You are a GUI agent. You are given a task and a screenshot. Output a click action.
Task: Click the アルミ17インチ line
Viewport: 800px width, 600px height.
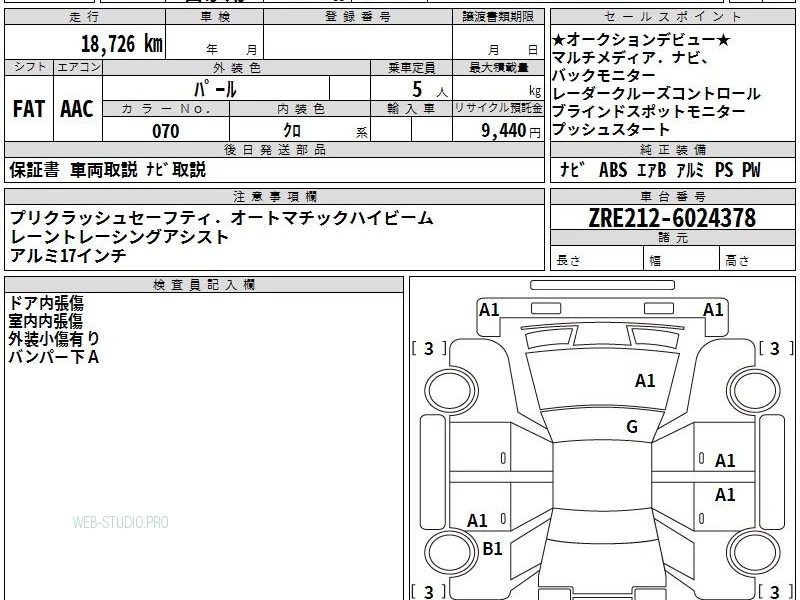tap(68, 255)
